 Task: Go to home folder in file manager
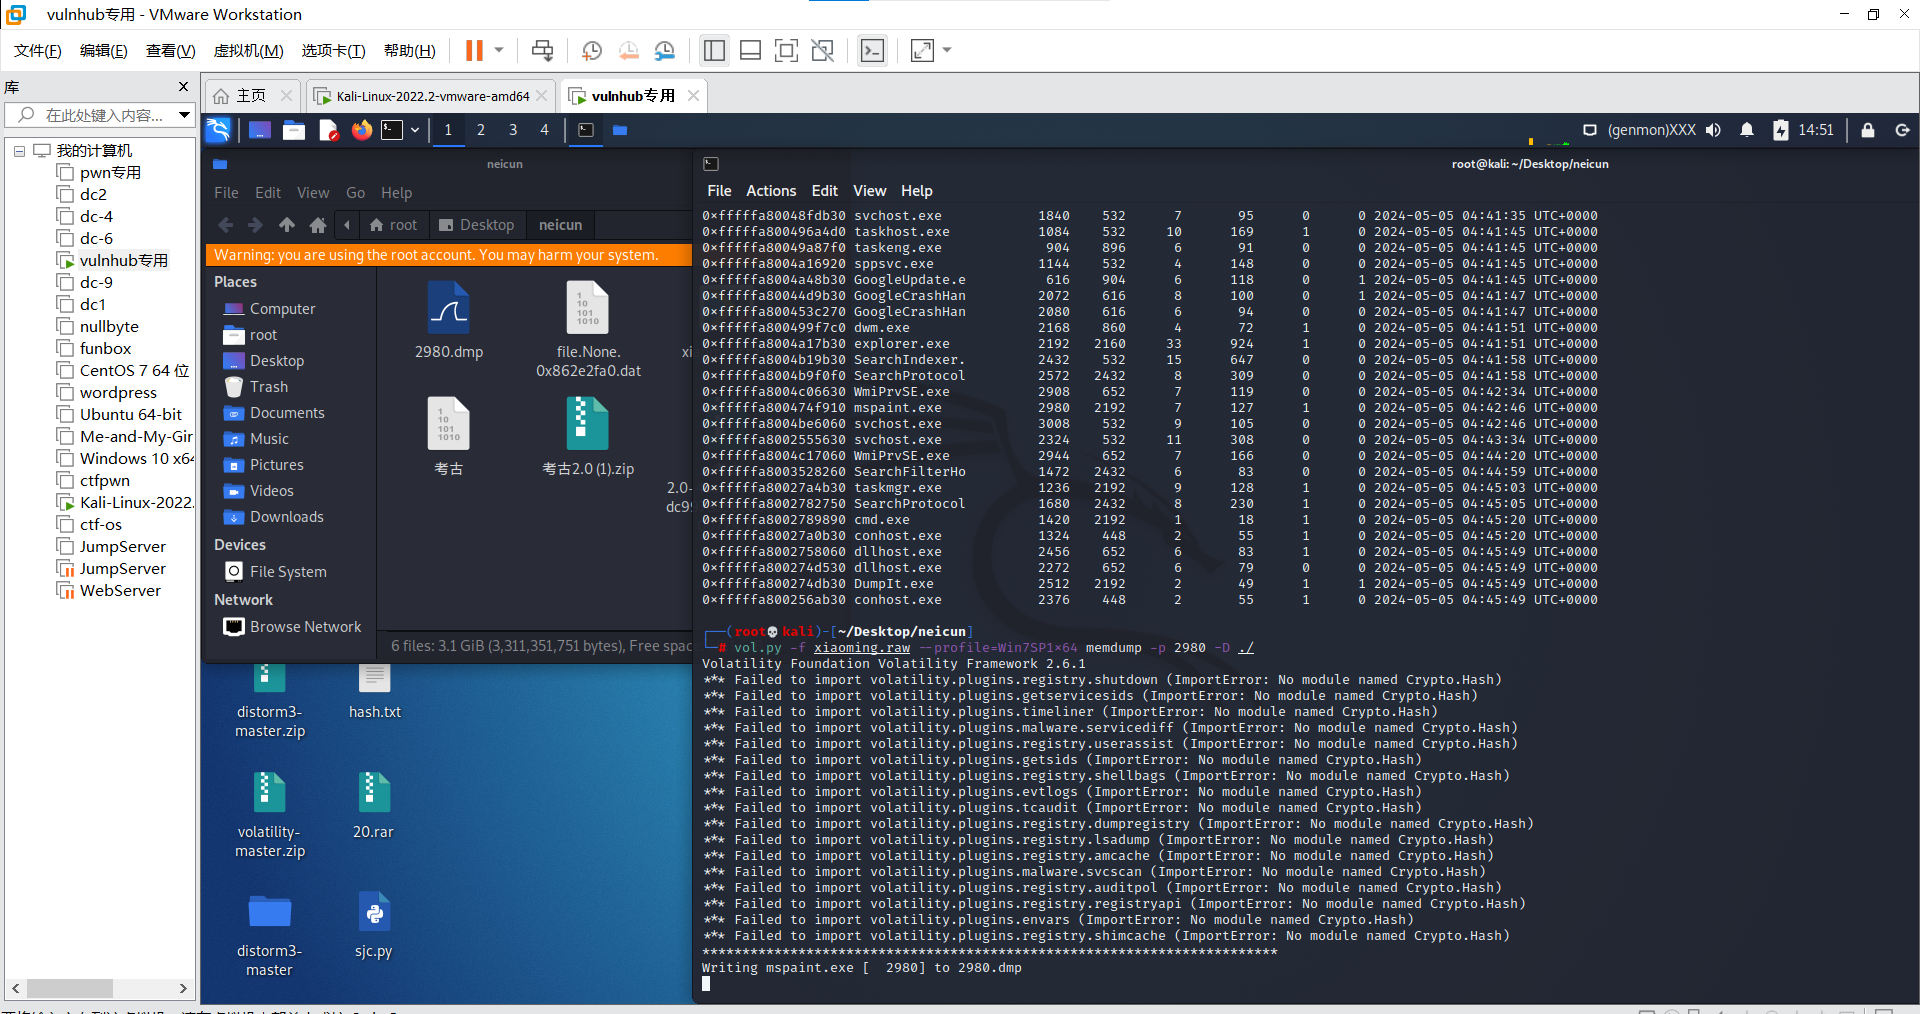[x=317, y=225]
